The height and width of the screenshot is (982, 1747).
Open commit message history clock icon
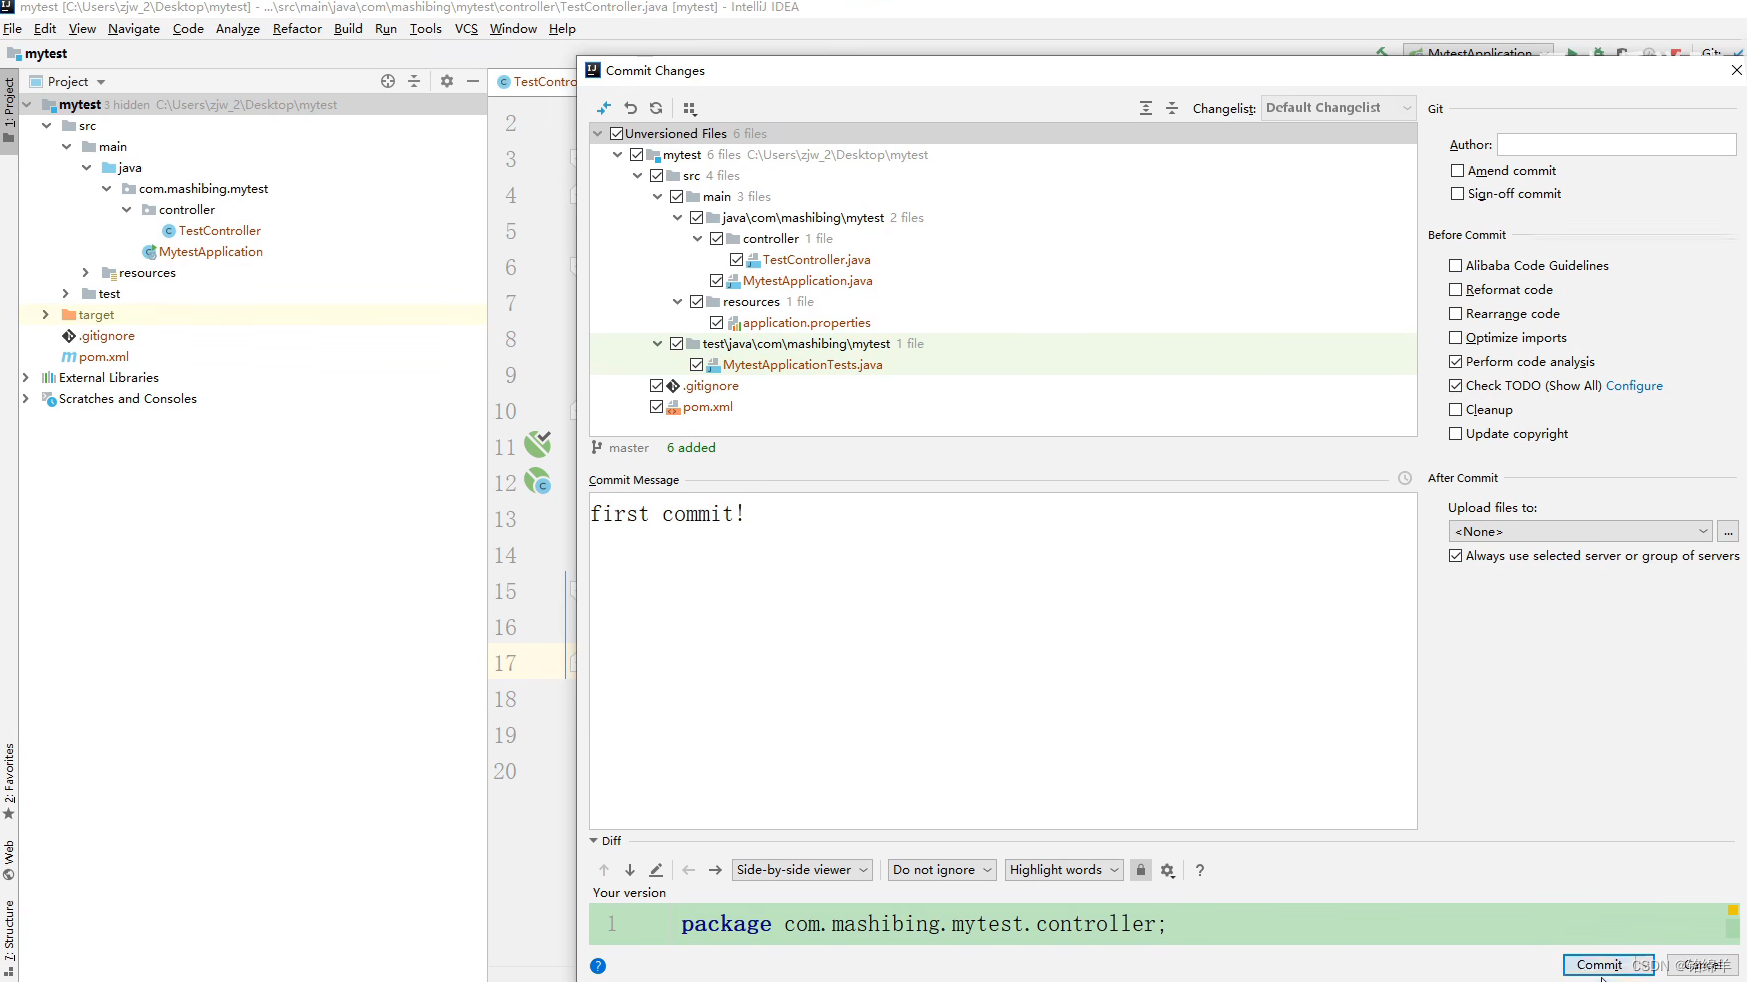coord(1405,479)
